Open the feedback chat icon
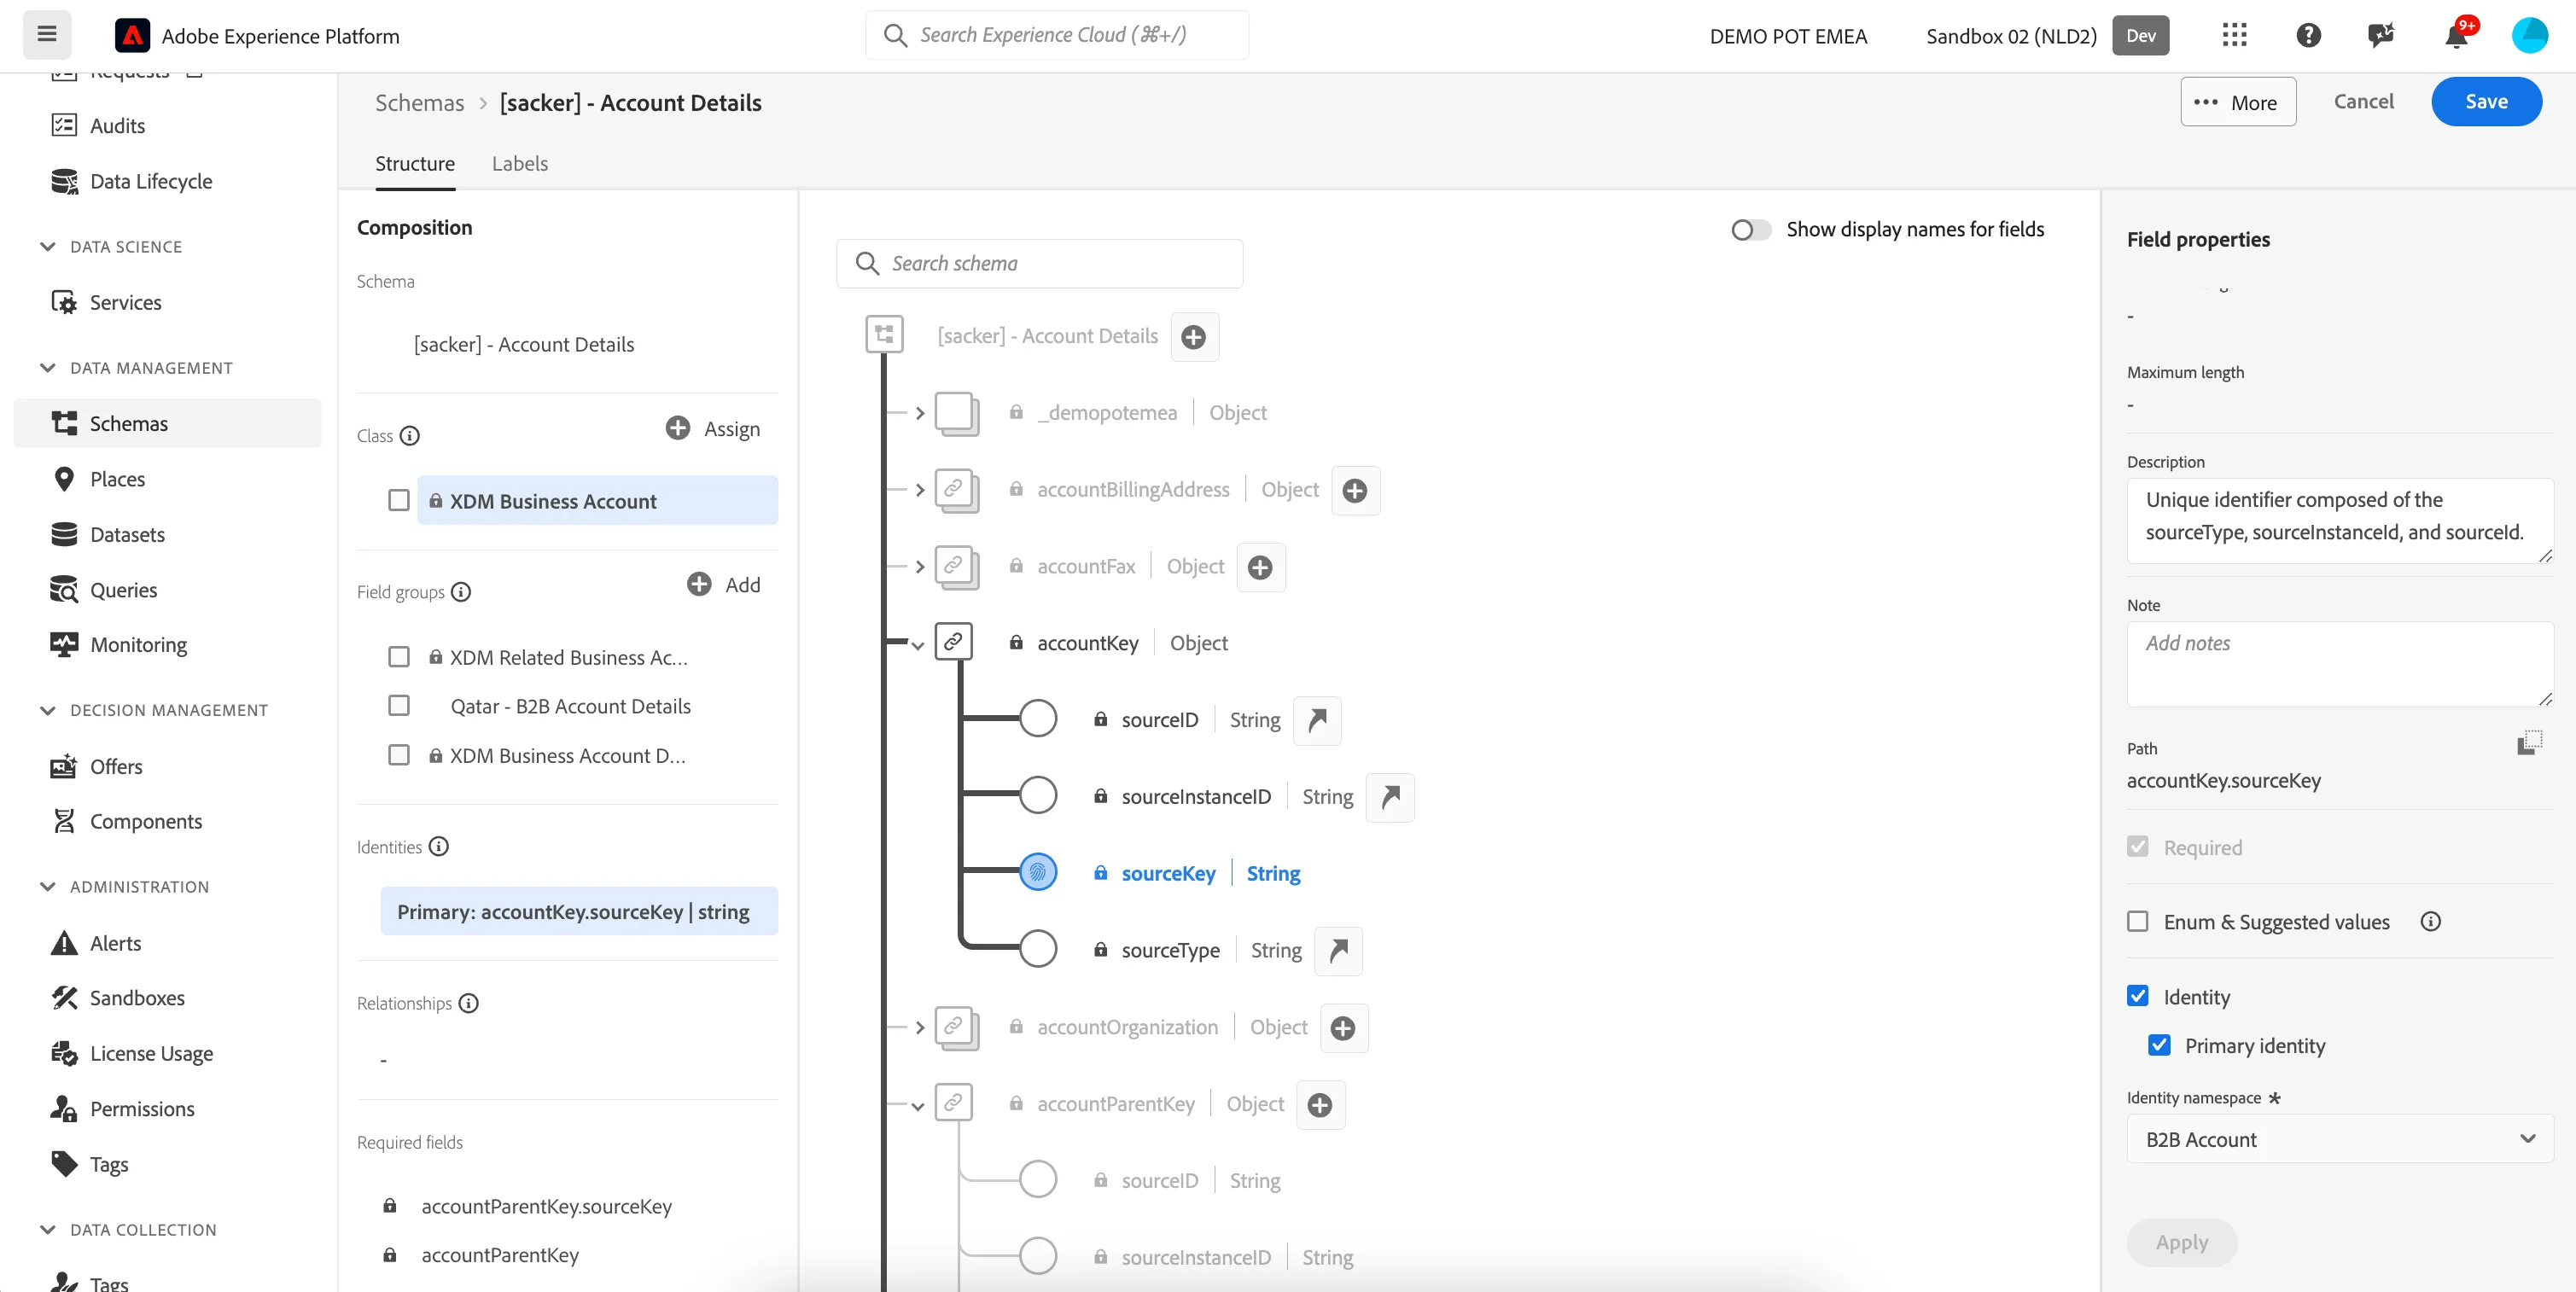2576x1292 pixels. [2381, 35]
